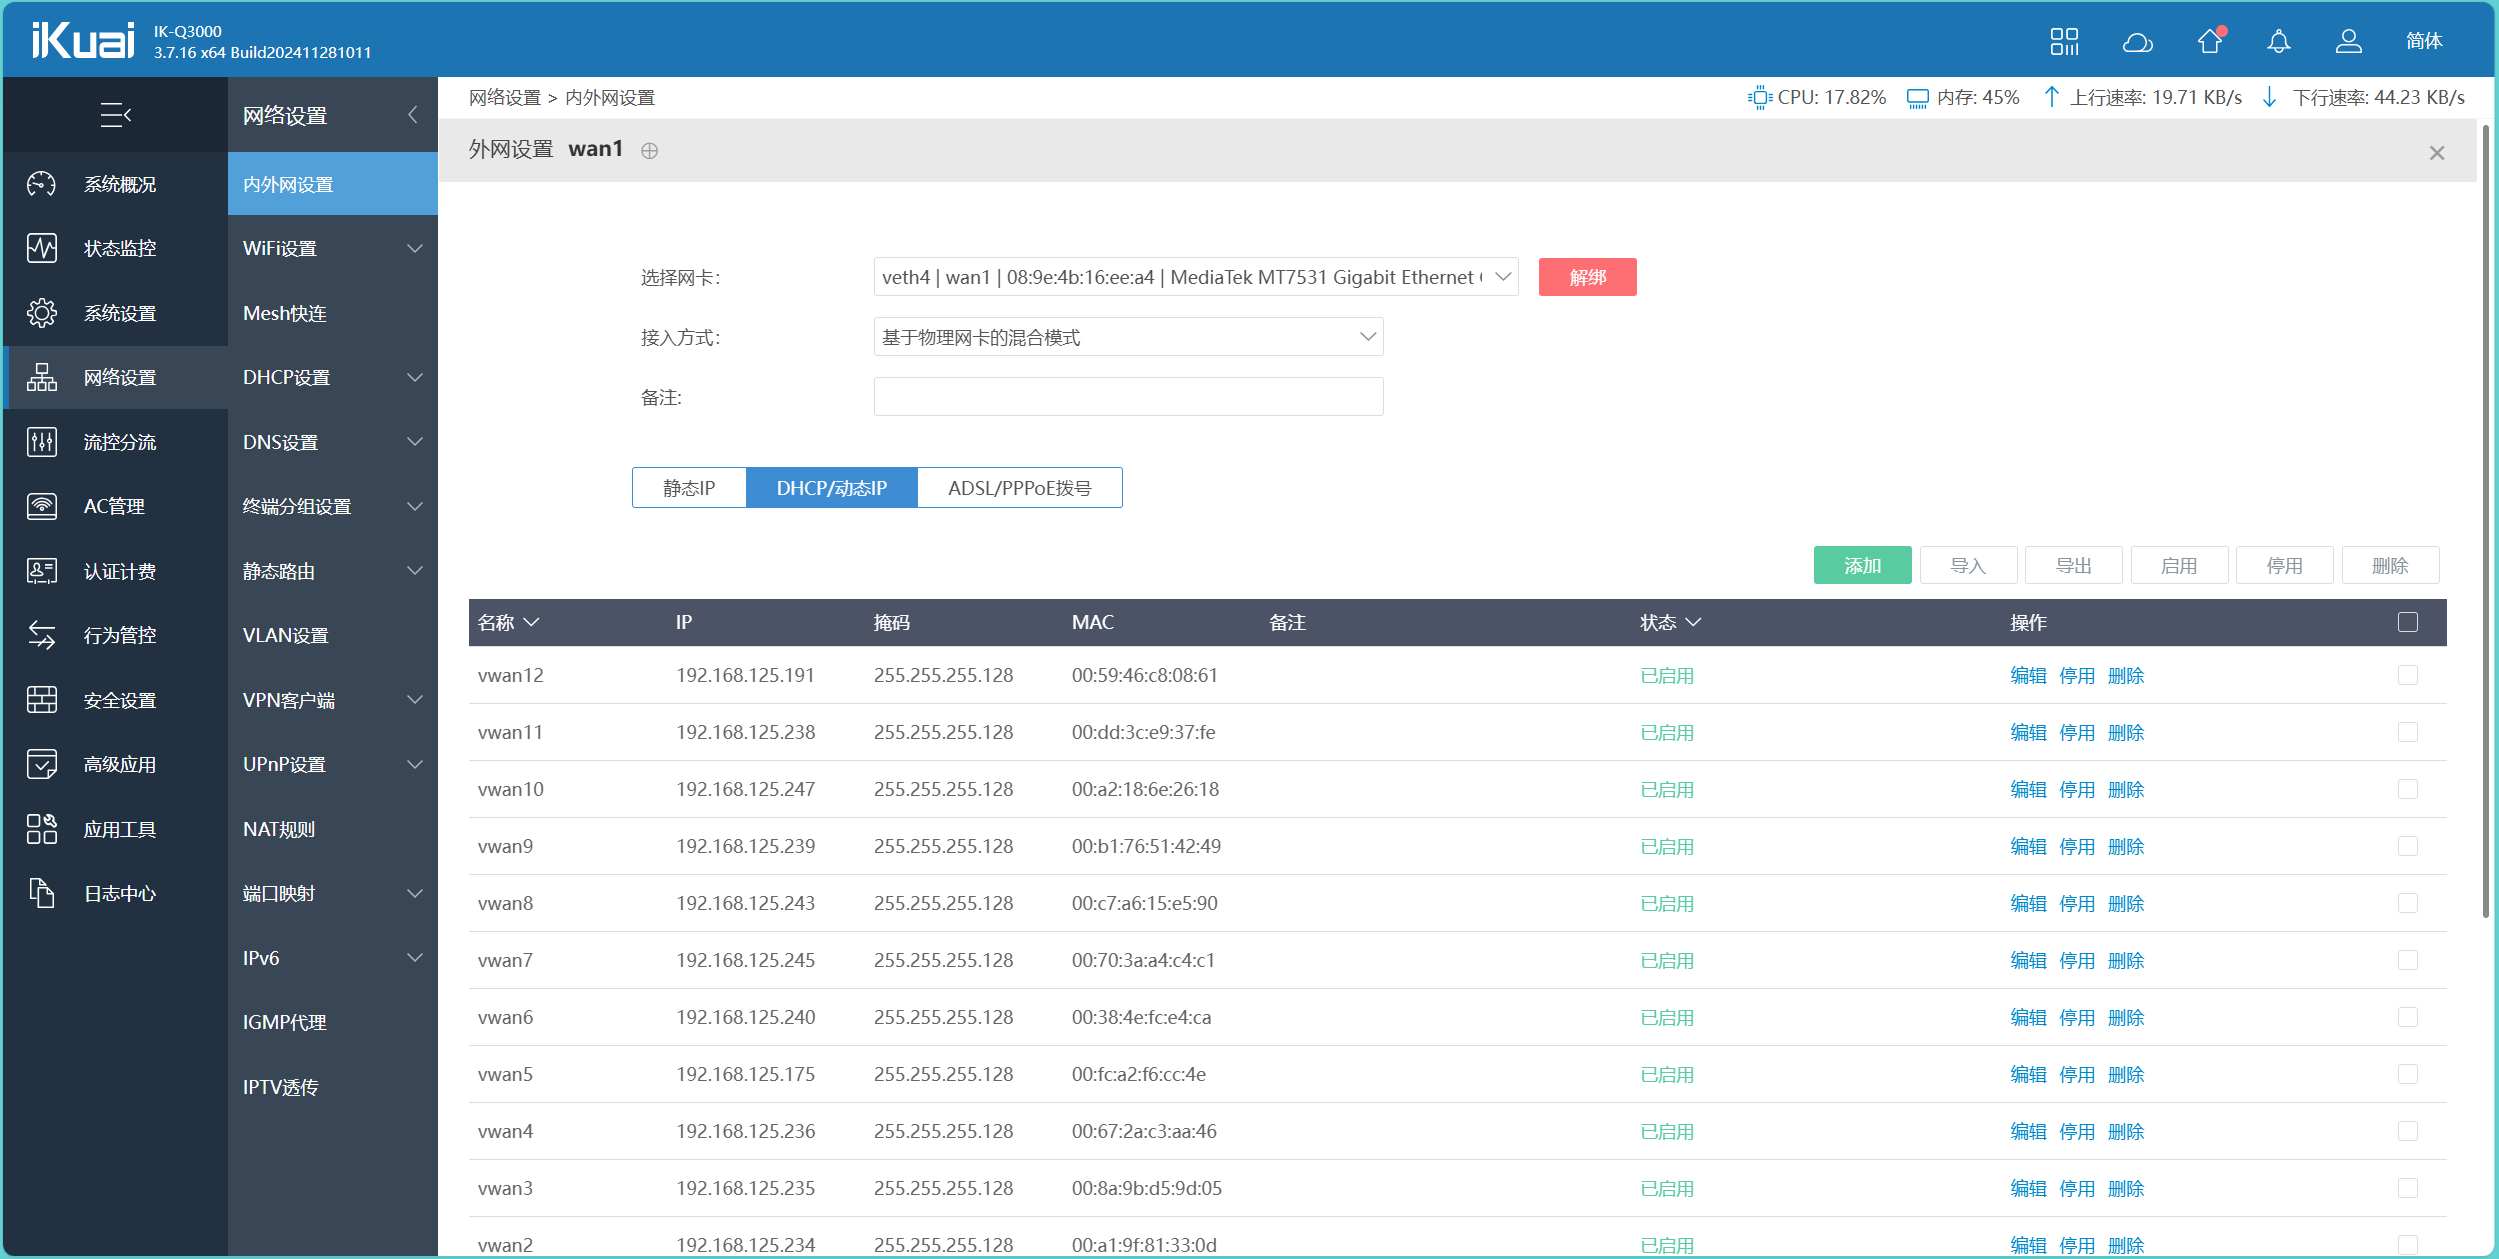The height and width of the screenshot is (1259, 2499).
Task: Open the app grid icon in header
Action: (x=2064, y=42)
